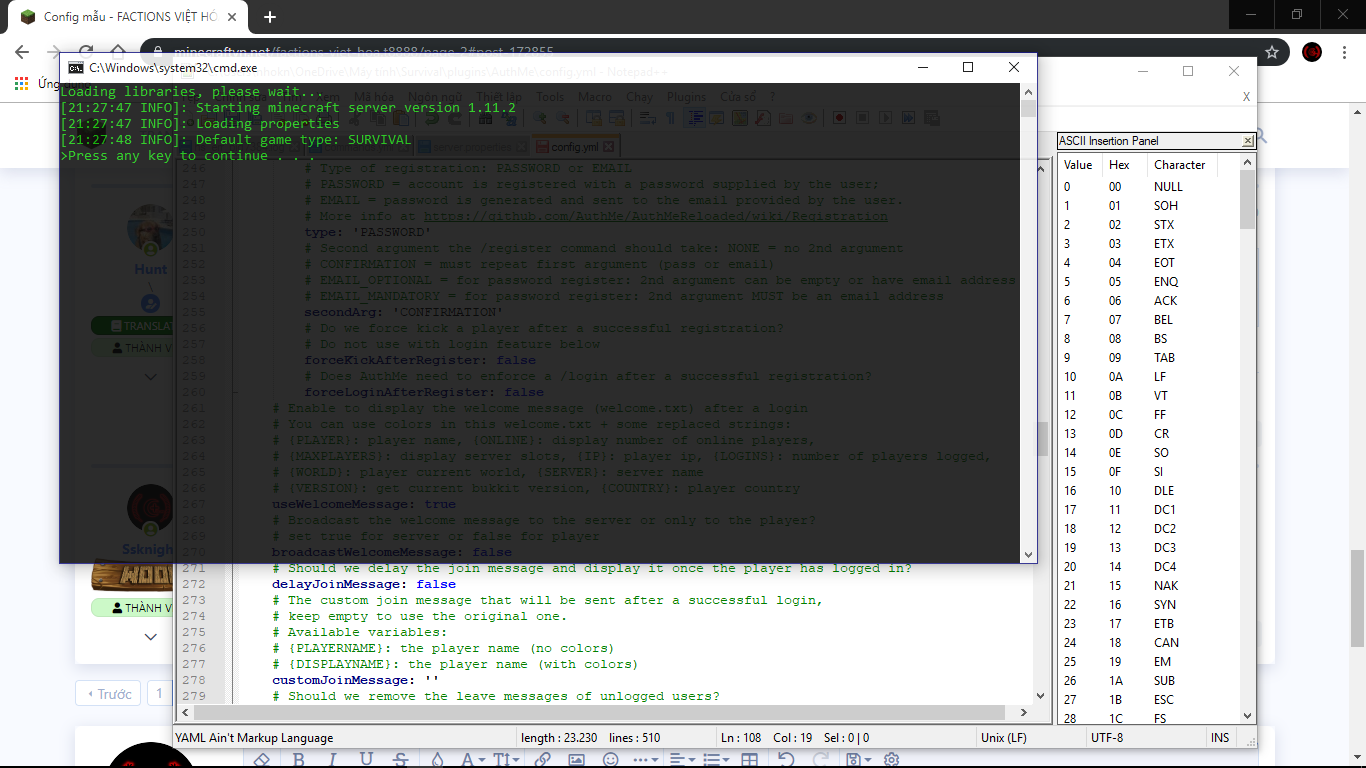Select ESC row in ASCII panel
Viewport: 1366px width, 768px height.
[x=1163, y=700]
